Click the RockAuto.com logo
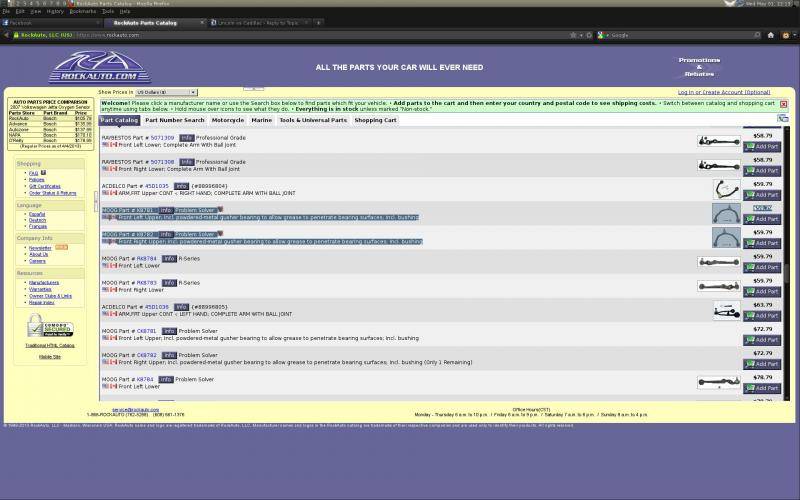 (99, 67)
